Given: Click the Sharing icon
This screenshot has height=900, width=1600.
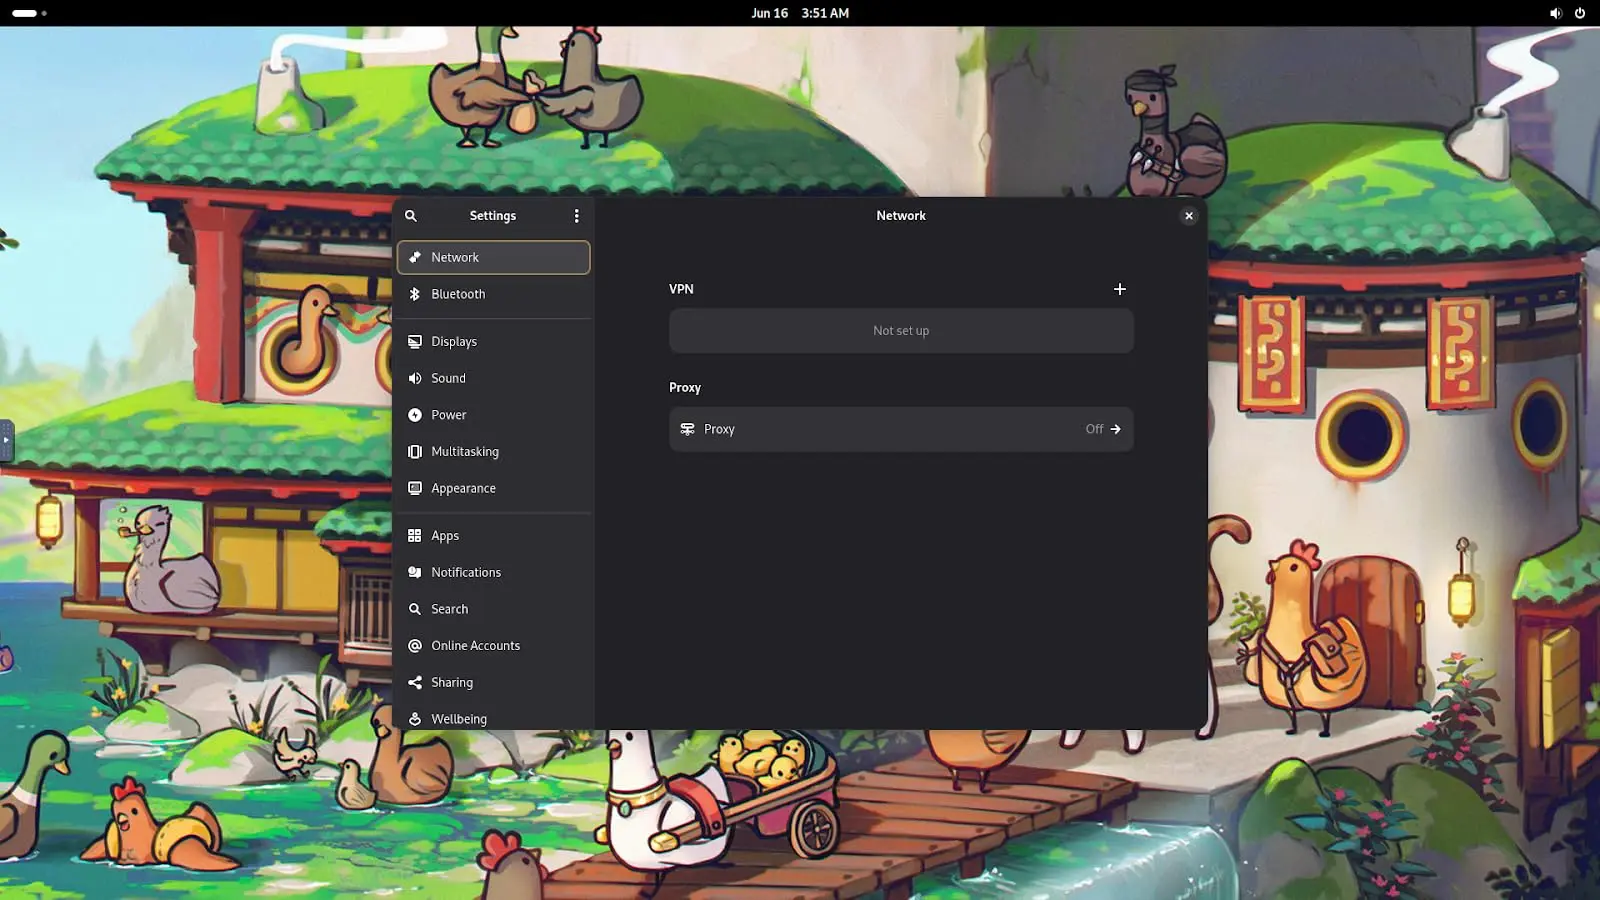Looking at the screenshot, I should 415,682.
